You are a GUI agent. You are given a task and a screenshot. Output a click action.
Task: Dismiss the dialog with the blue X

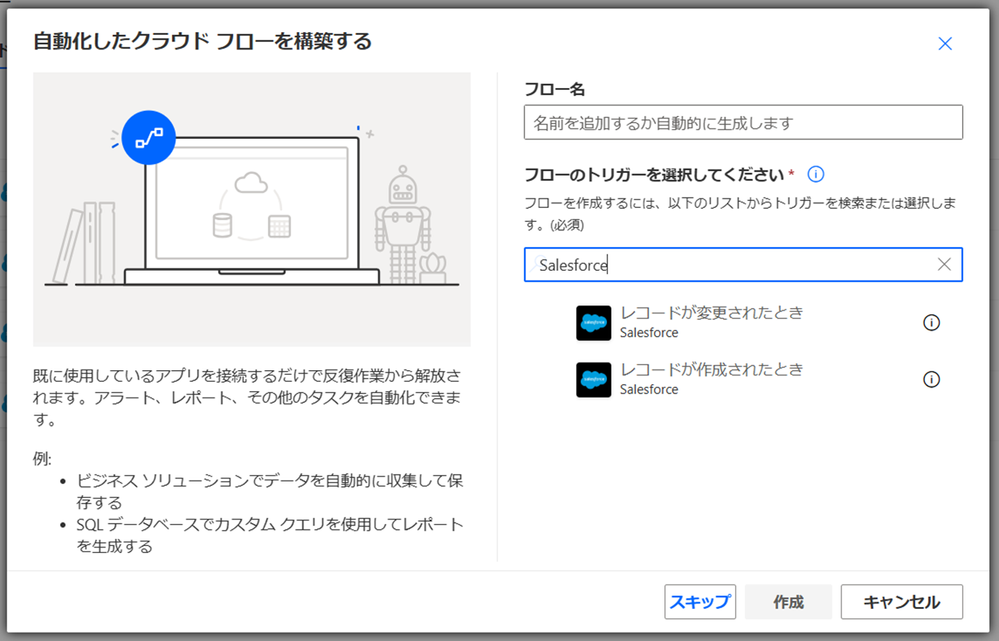pos(944,43)
